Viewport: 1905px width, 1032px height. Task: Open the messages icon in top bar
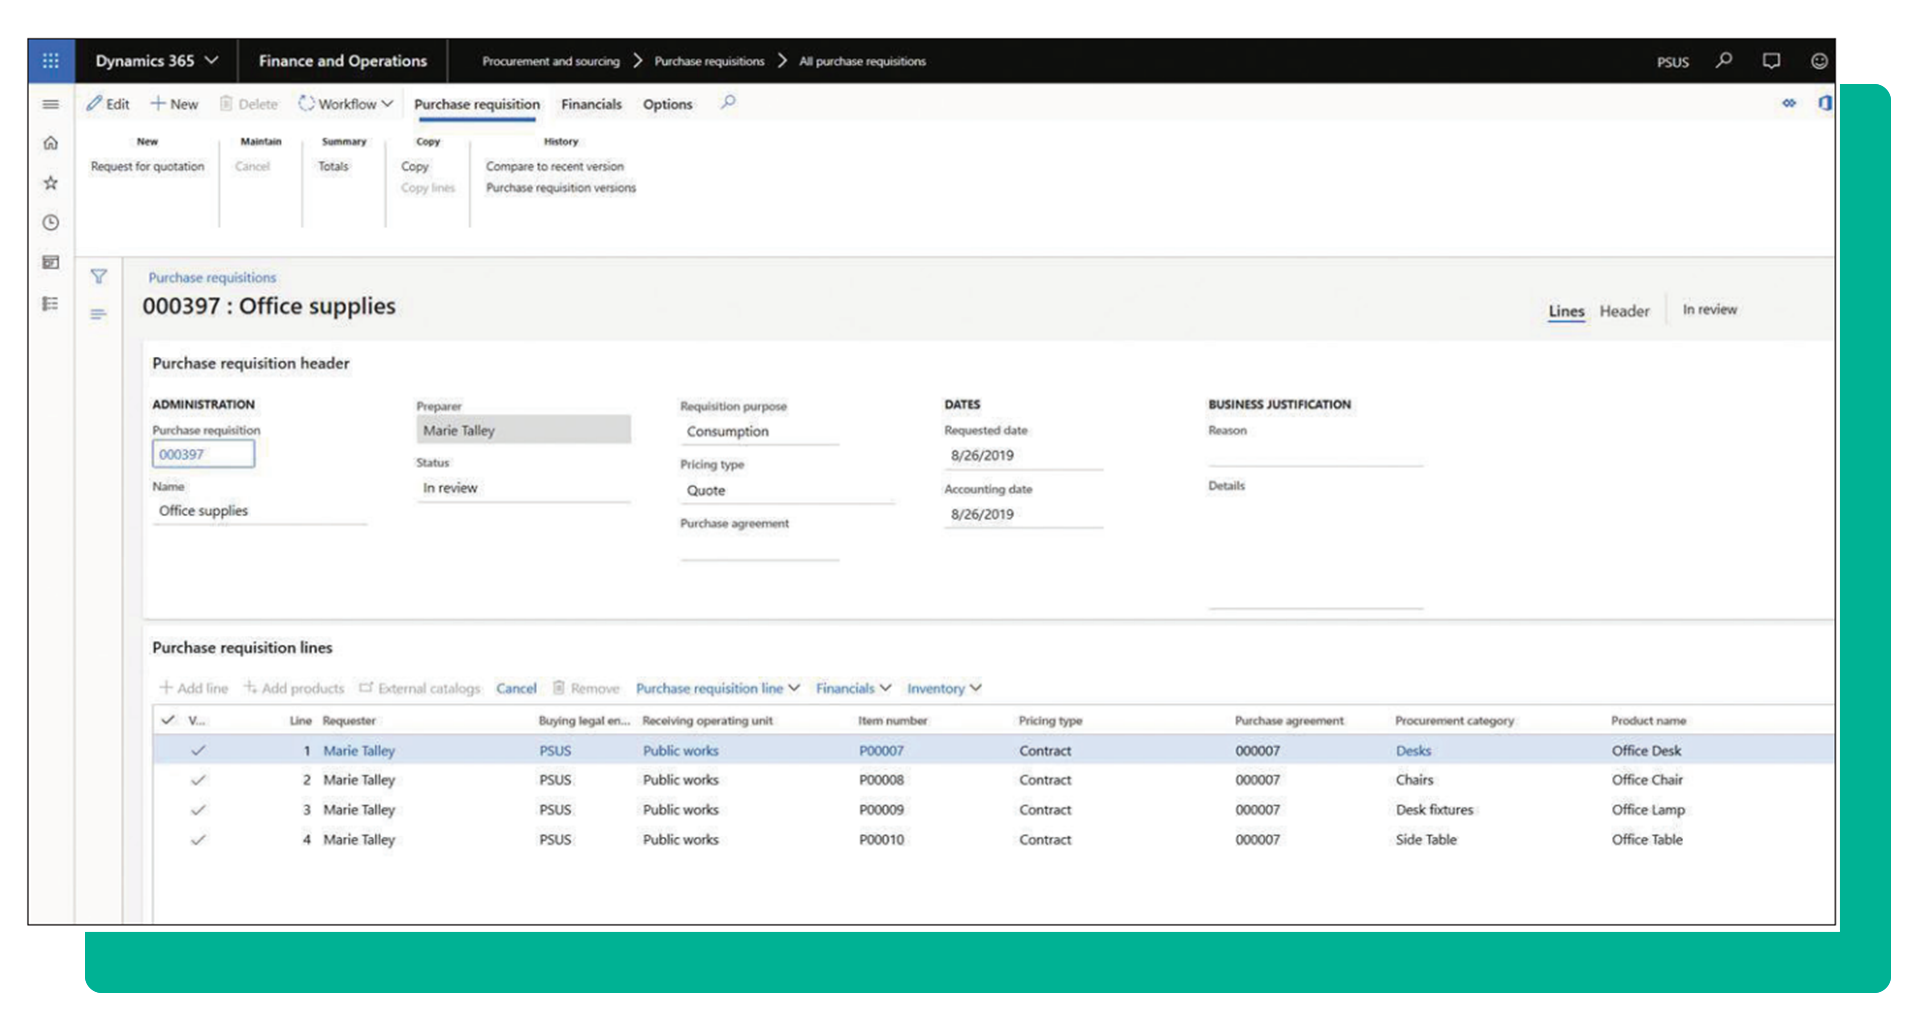pos(1771,61)
